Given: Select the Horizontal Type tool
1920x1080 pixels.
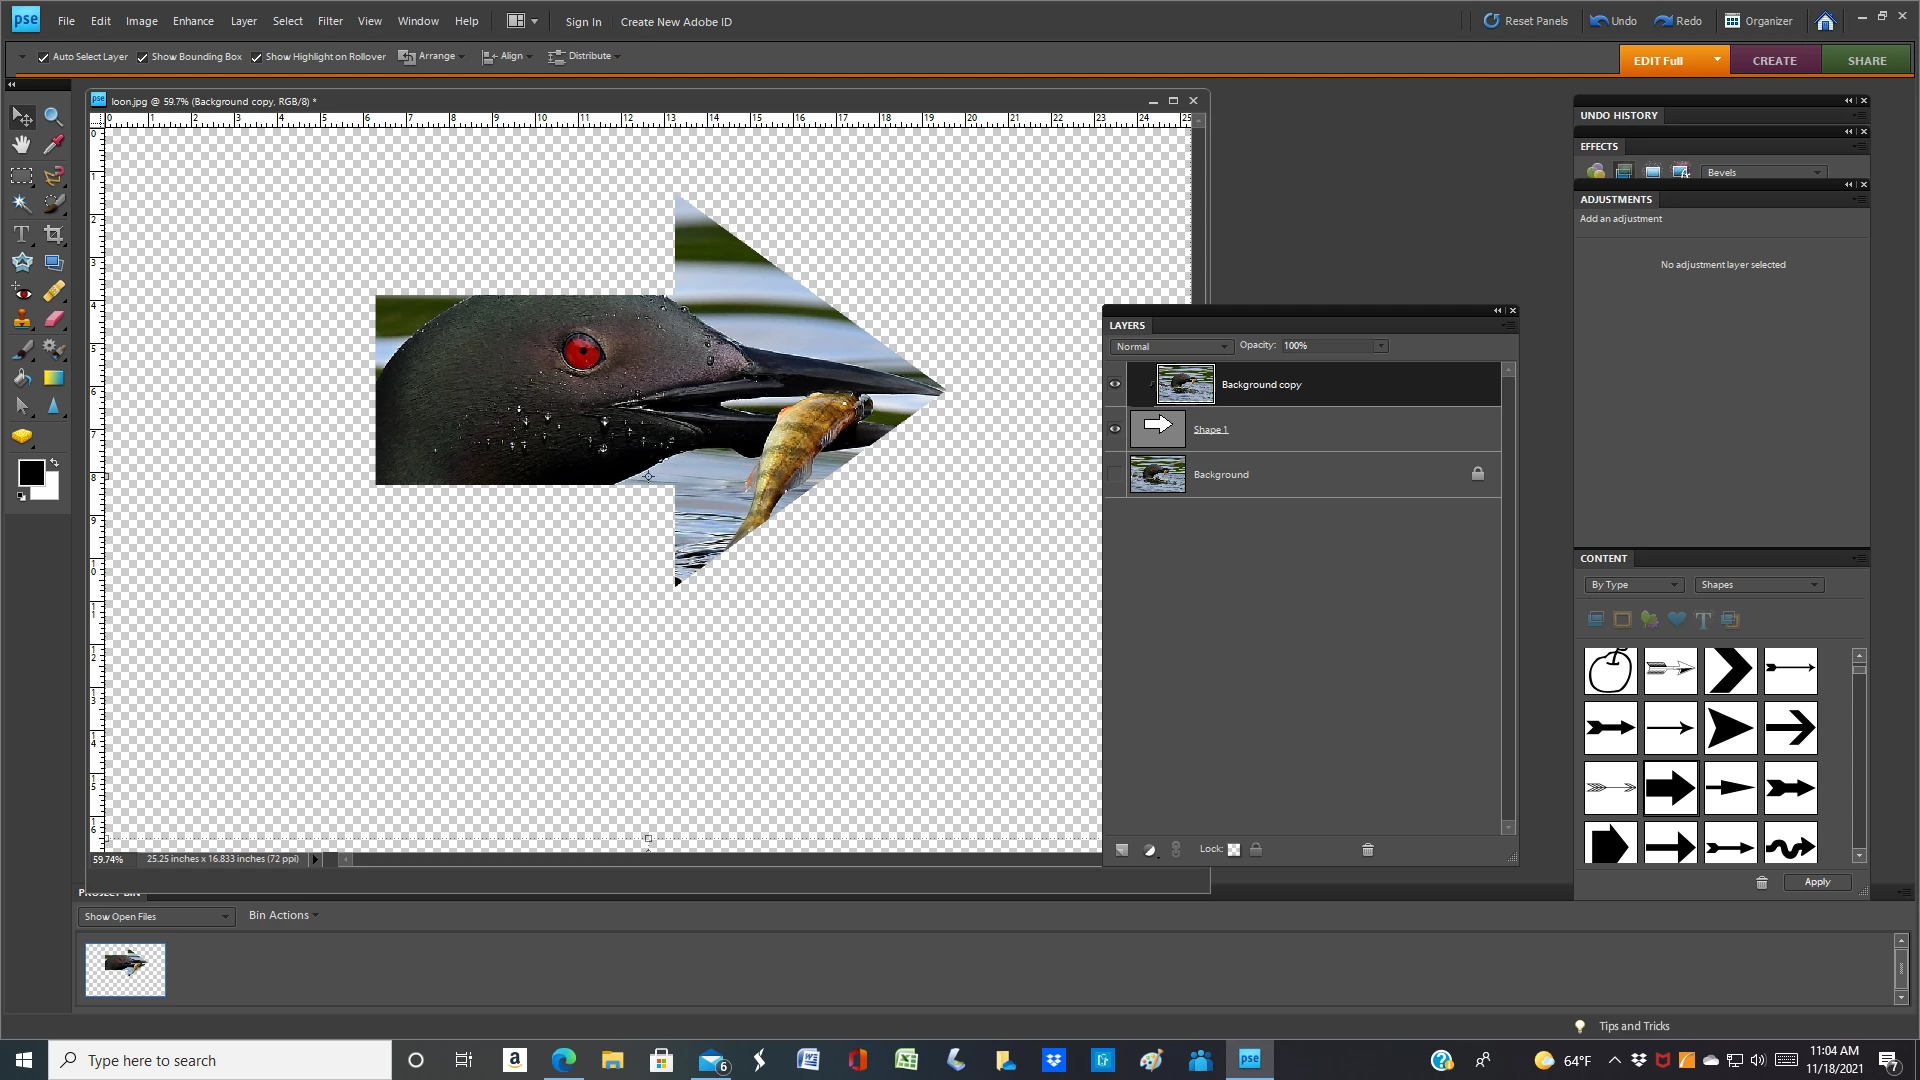Looking at the screenshot, I should click(21, 234).
